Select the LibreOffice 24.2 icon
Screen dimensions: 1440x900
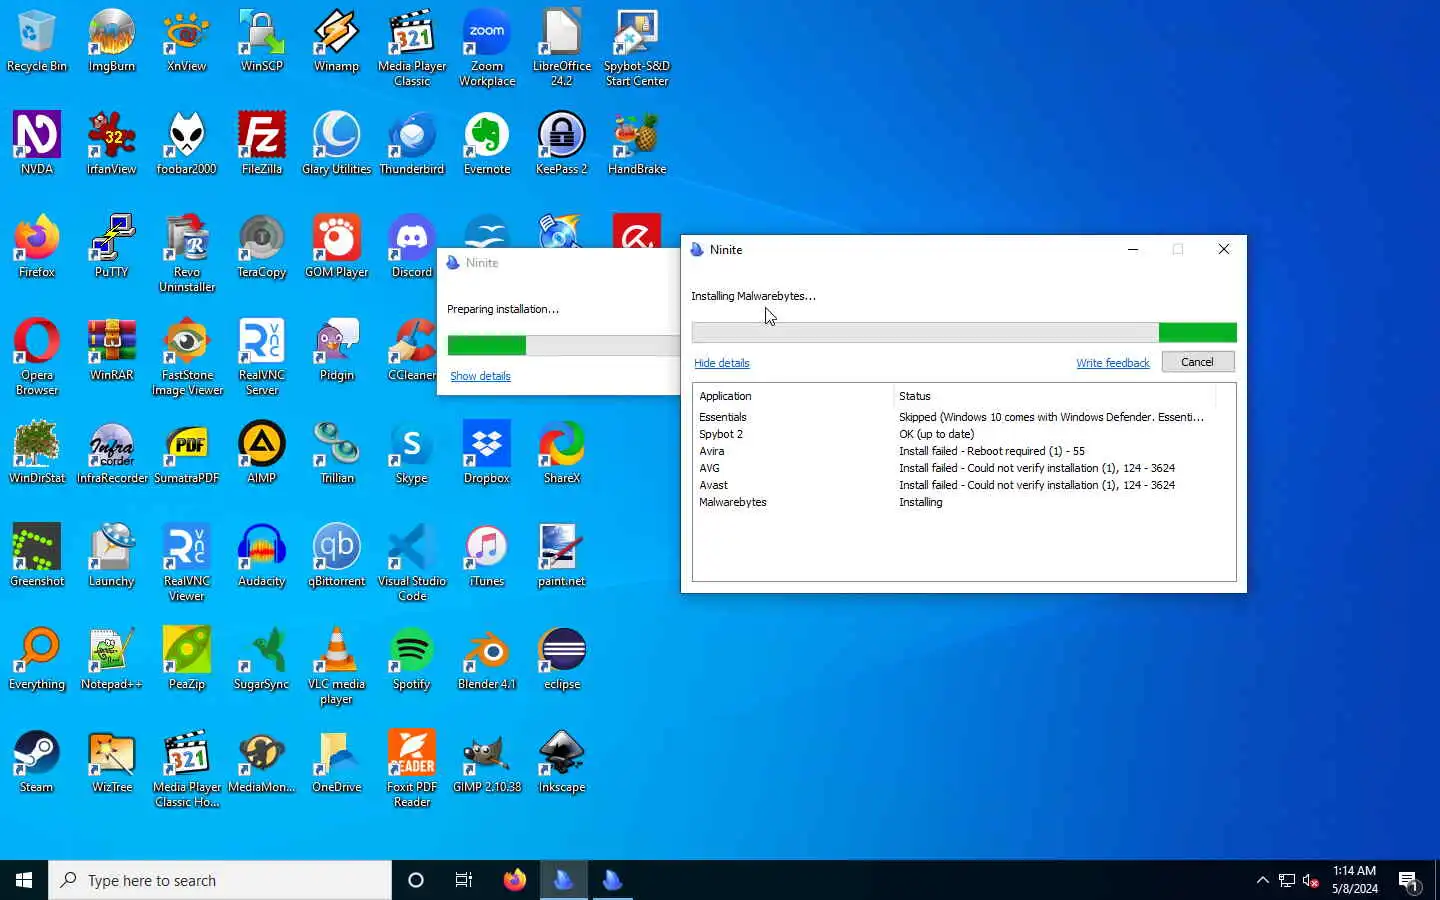562,48
